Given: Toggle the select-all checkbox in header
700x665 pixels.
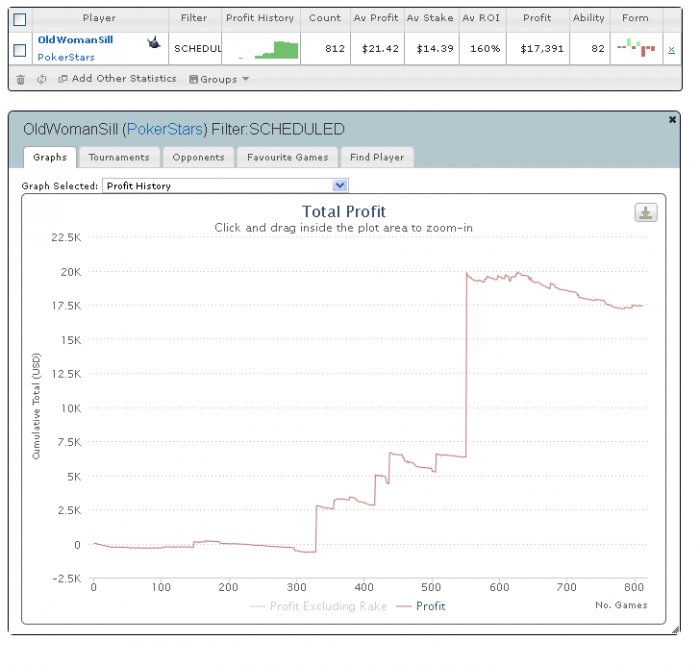Looking at the screenshot, I should click(20, 20).
